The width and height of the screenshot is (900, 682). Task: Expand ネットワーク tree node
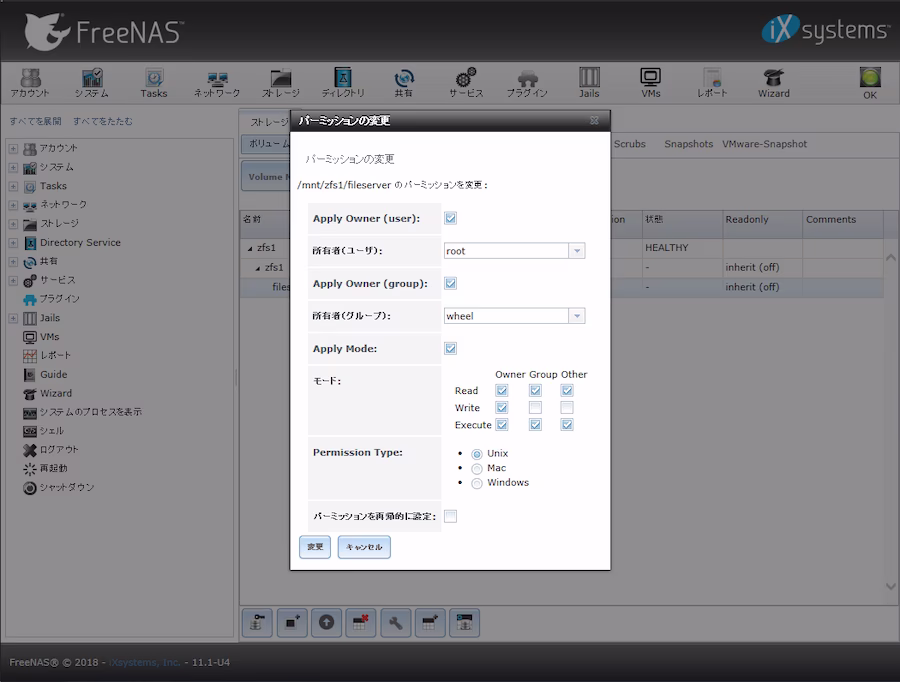coord(13,204)
